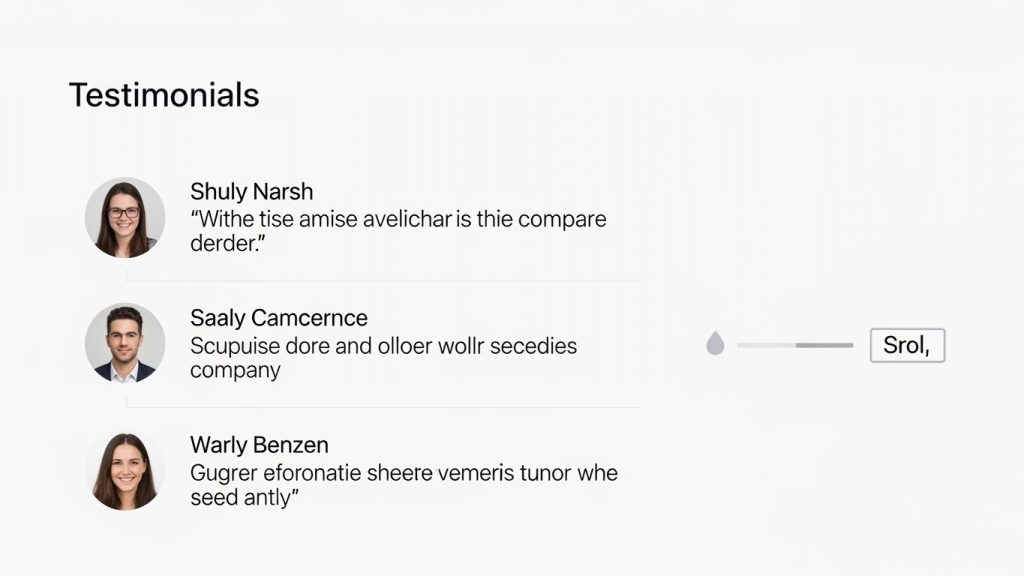Viewport: 1024px width, 576px height.
Task: Click the water drop icon
Action: coord(715,344)
